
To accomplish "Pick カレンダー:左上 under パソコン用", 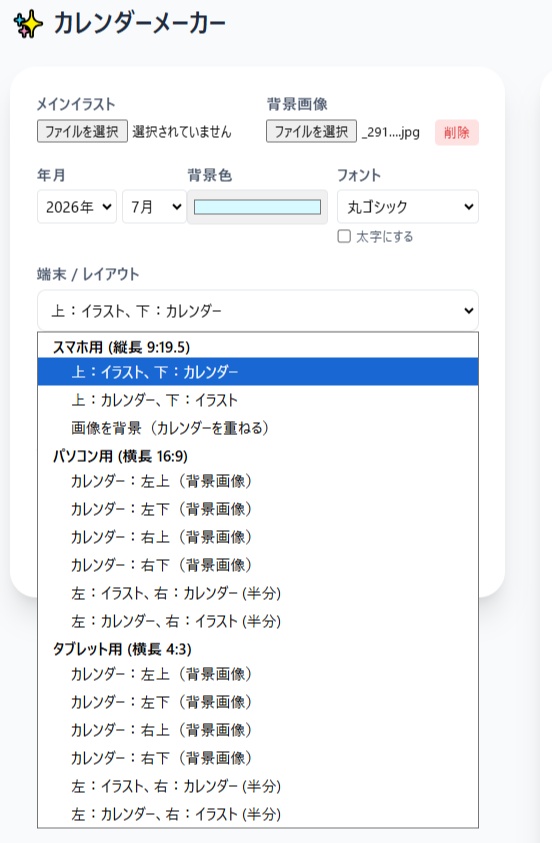I will pyautogui.click(x=258, y=481).
